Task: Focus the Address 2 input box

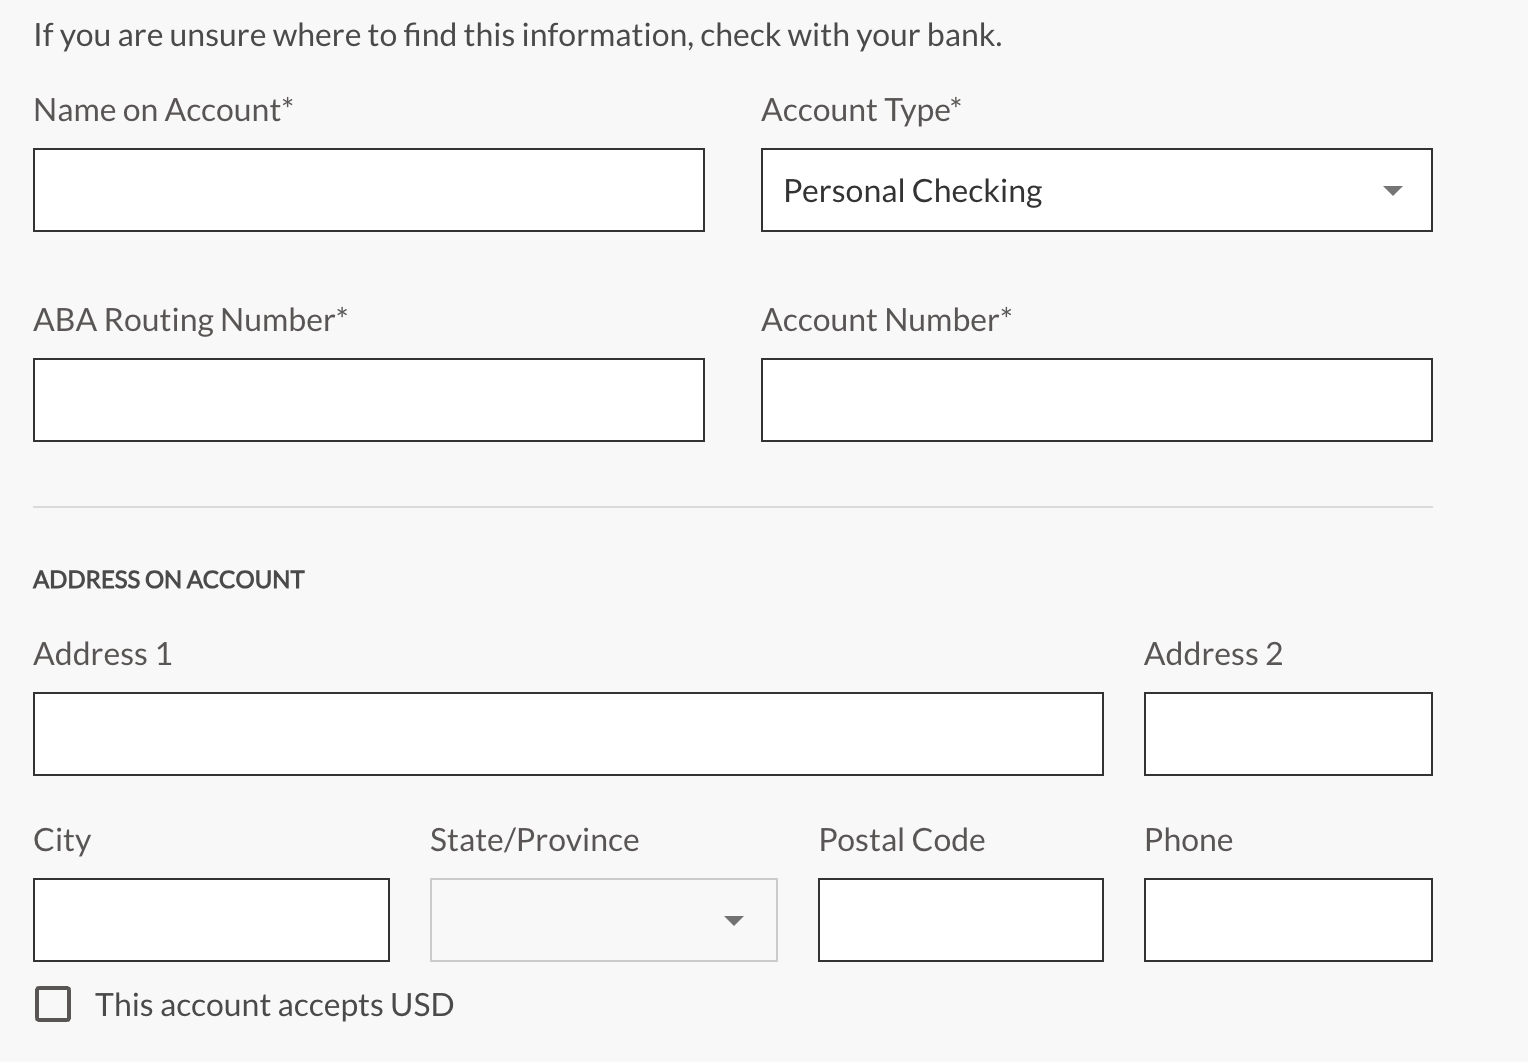Action: click(x=1288, y=734)
